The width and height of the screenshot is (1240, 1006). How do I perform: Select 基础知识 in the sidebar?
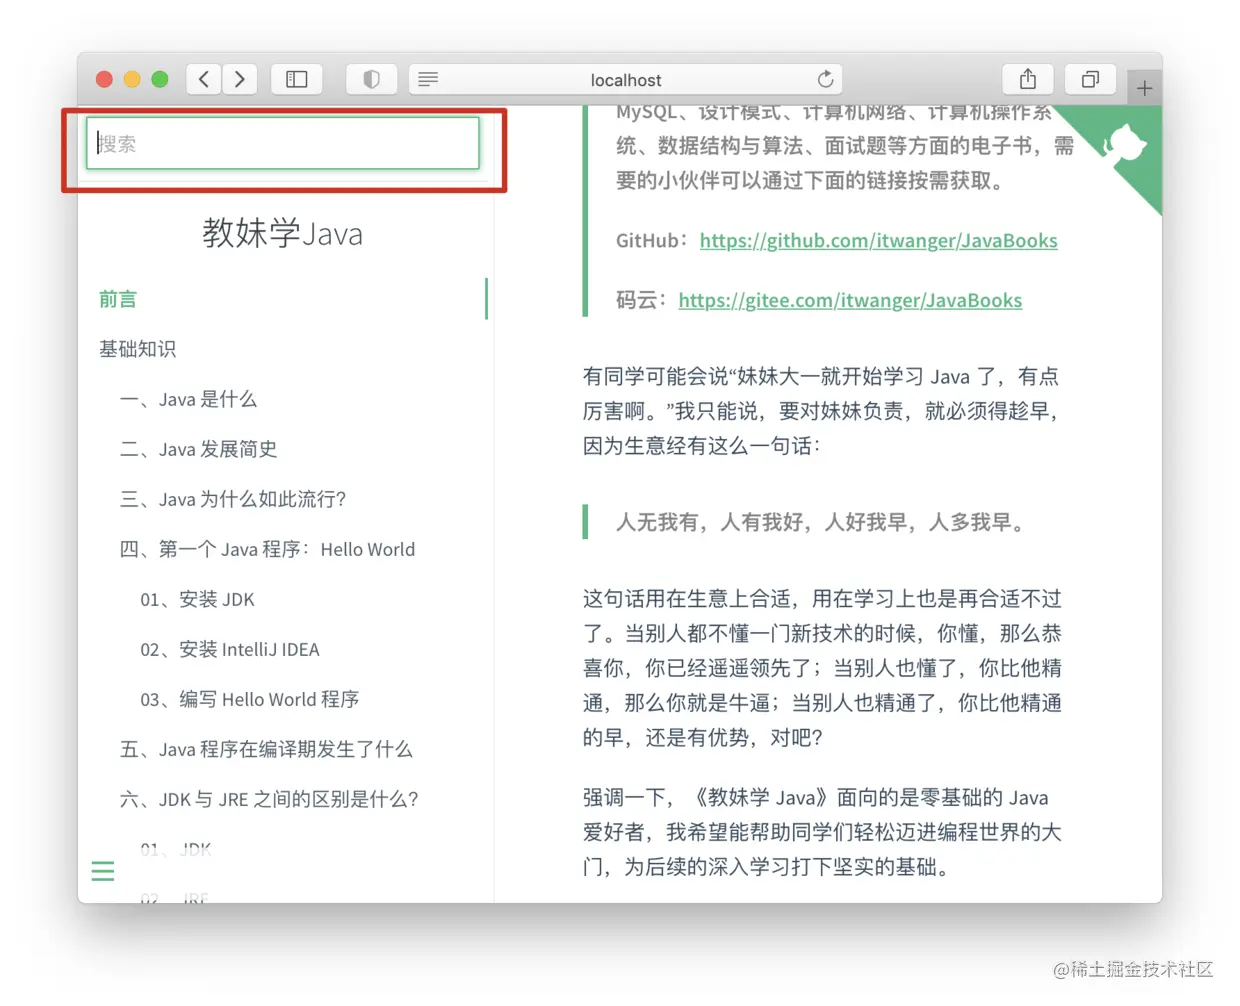(x=138, y=349)
